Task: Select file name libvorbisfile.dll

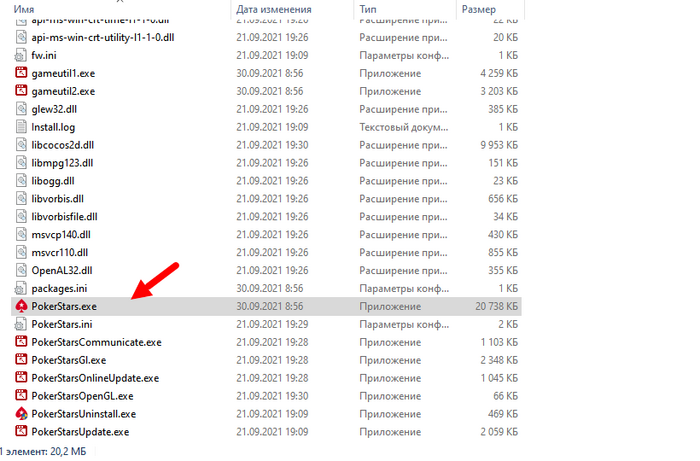Action: 64,217
